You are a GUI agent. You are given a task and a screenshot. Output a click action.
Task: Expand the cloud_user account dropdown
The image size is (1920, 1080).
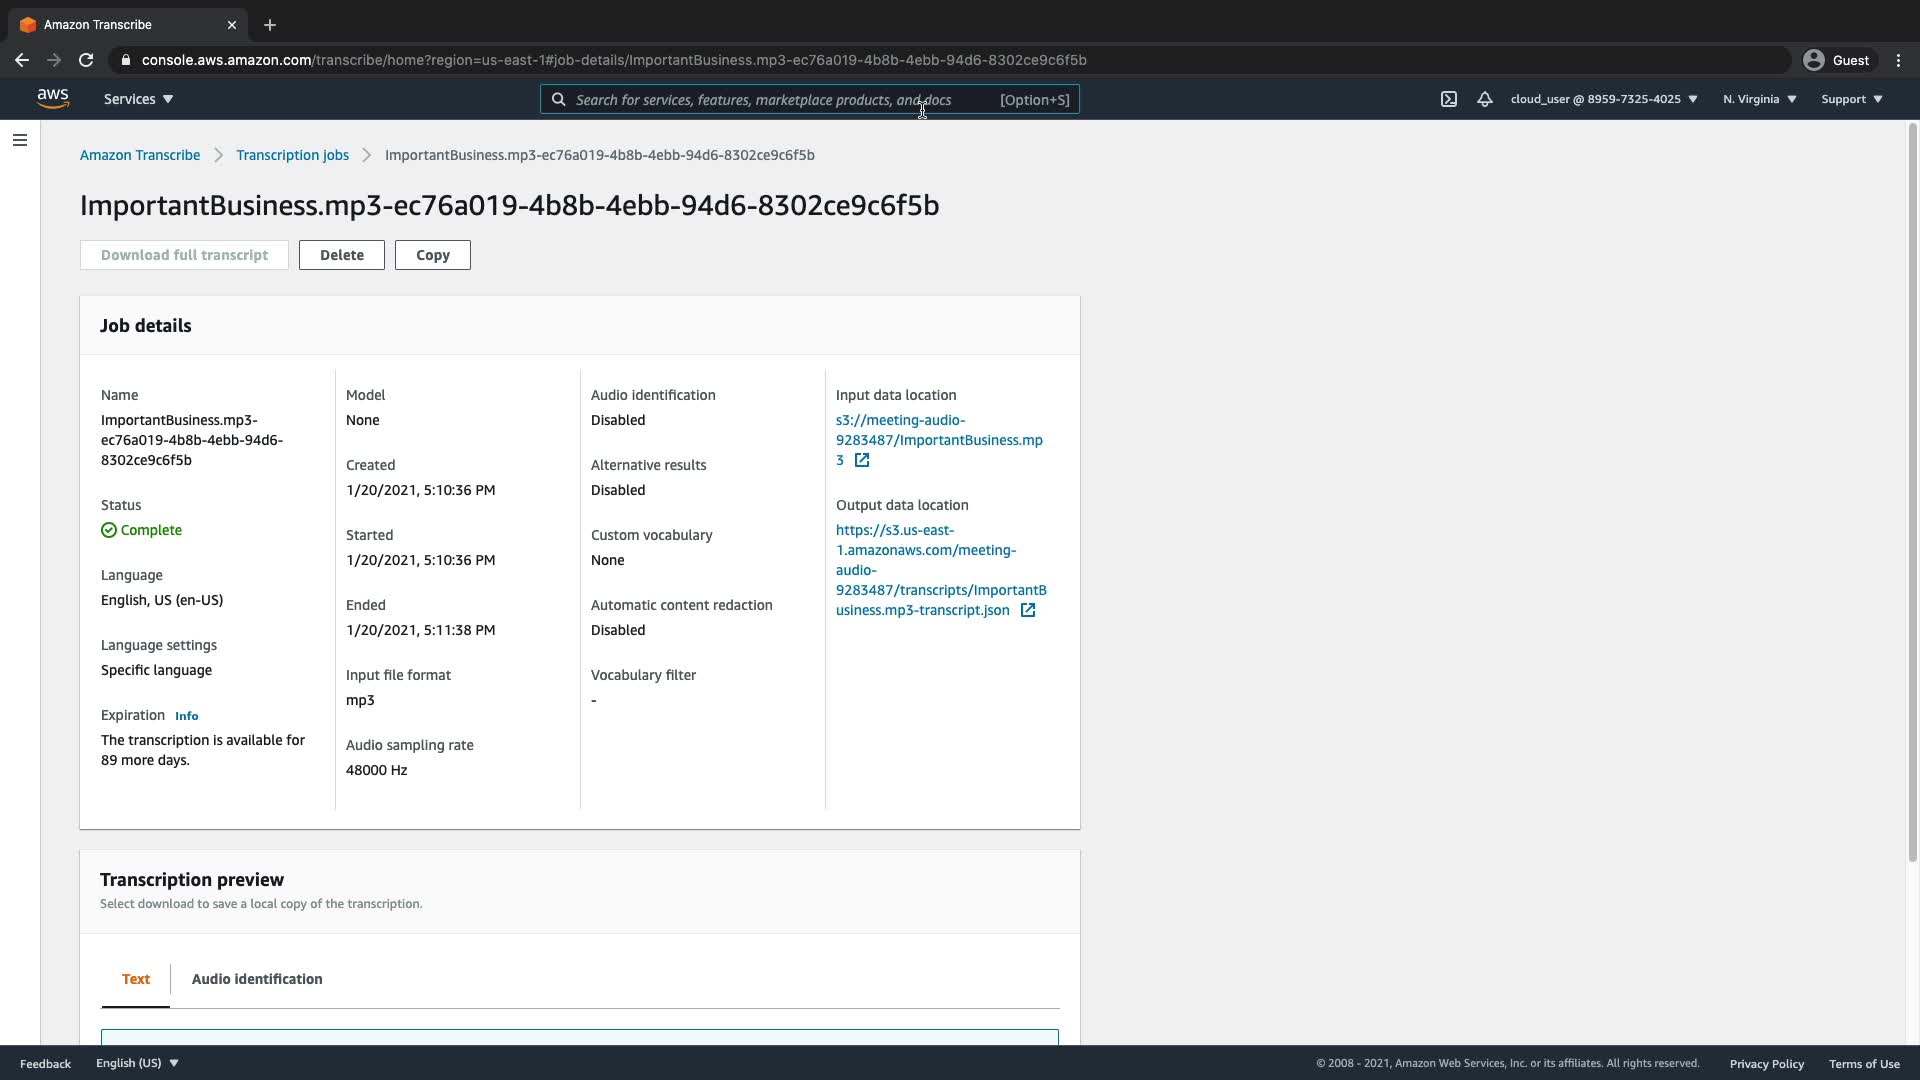coord(1604,99)
